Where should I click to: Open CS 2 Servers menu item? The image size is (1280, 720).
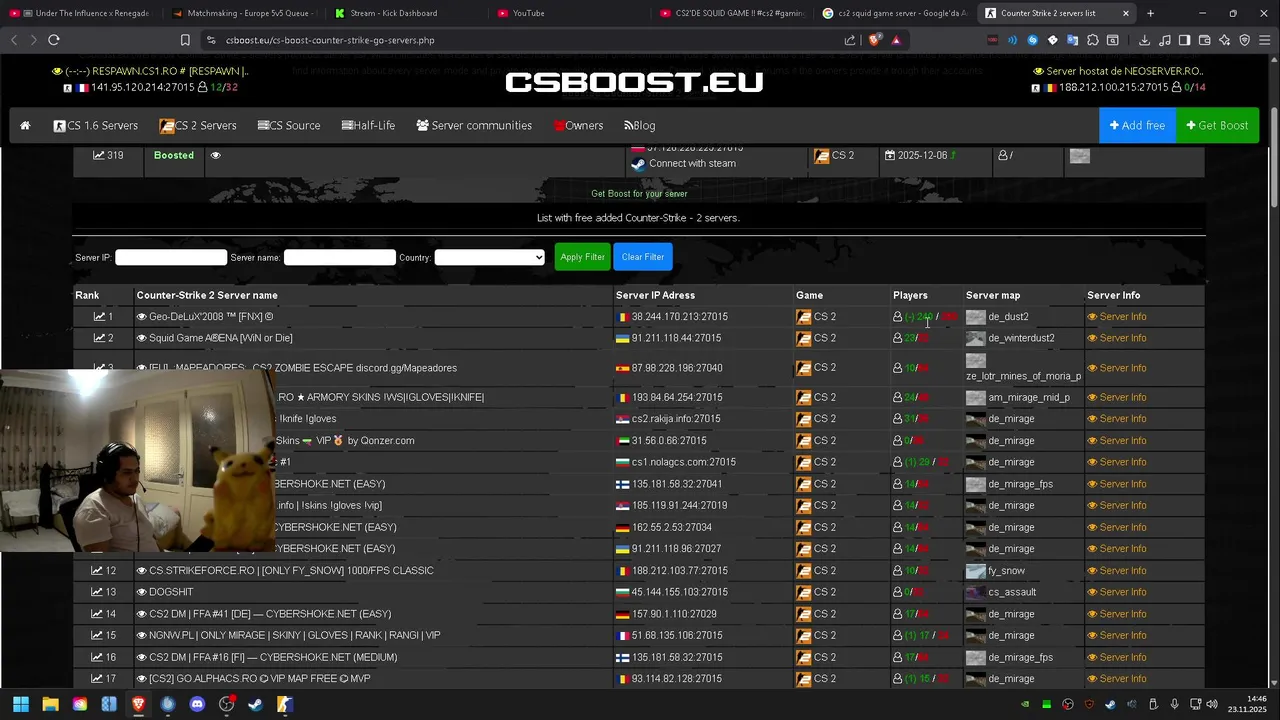tap(198, 126)
